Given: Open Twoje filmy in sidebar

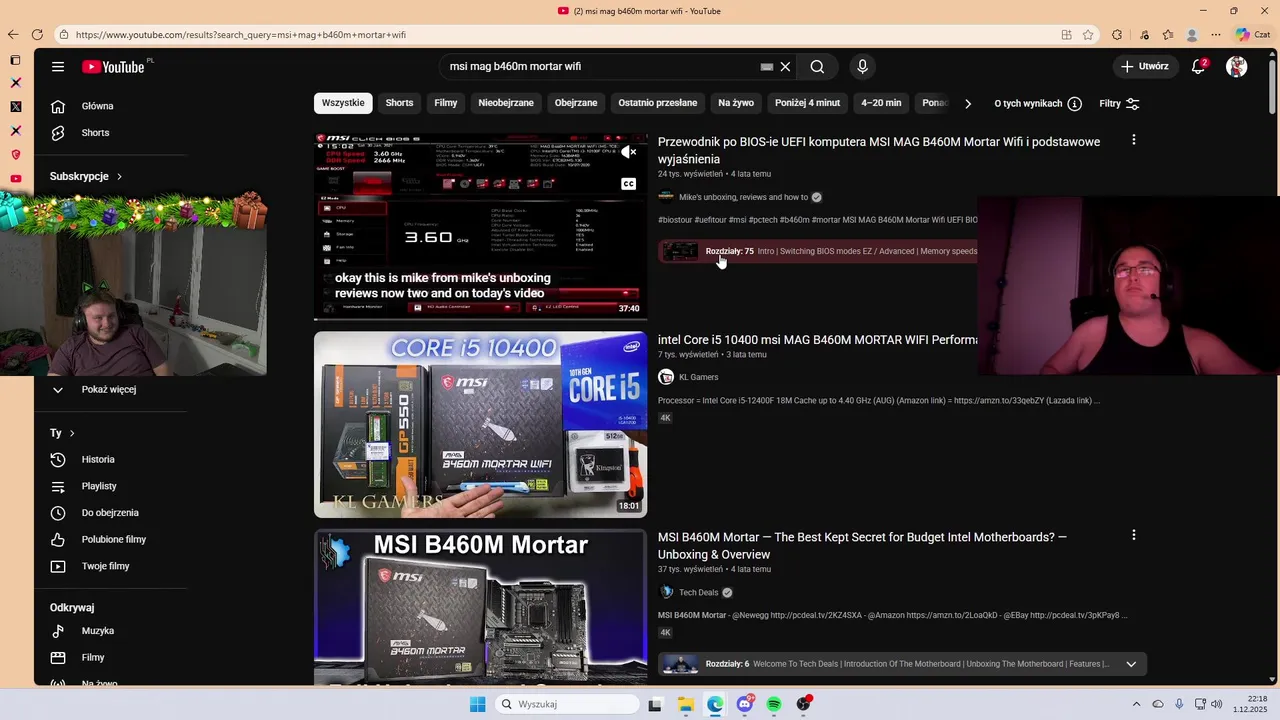Looking at the screenshot, I should [105, 567].
